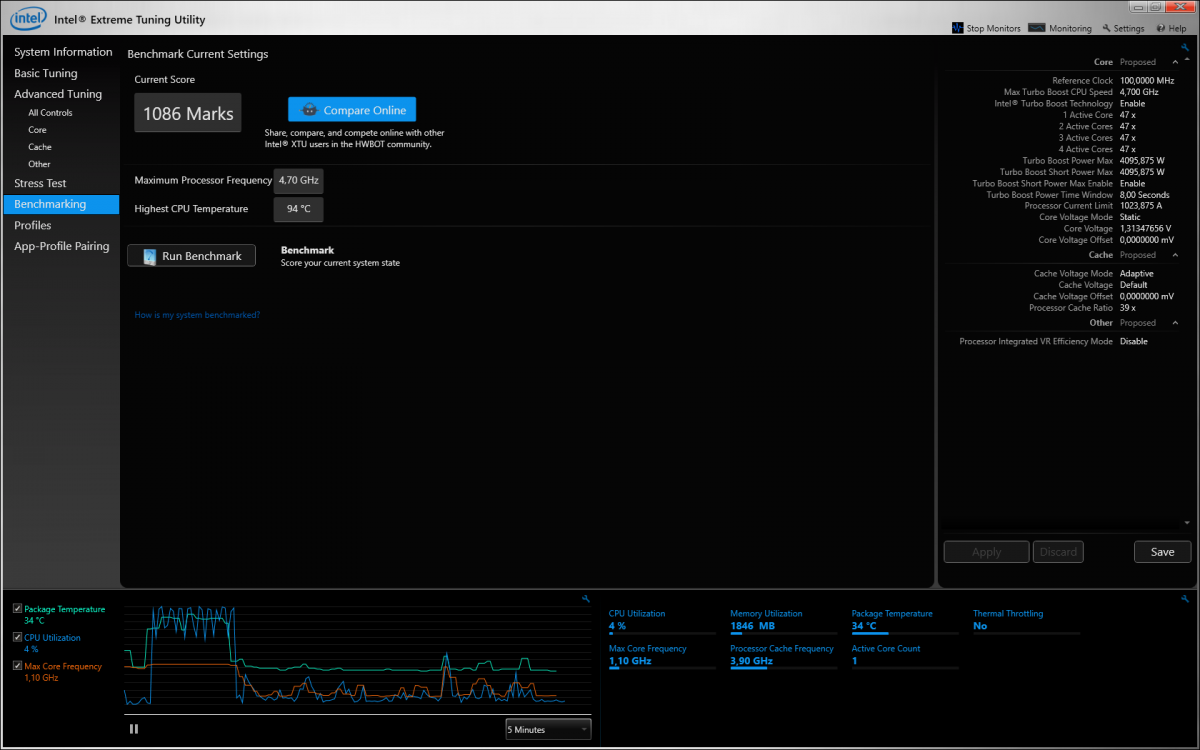Click the Reference Clock value 100,0000 MHz
The width and height of the screenshot is (1200, 750).
tap(1145, 81)
